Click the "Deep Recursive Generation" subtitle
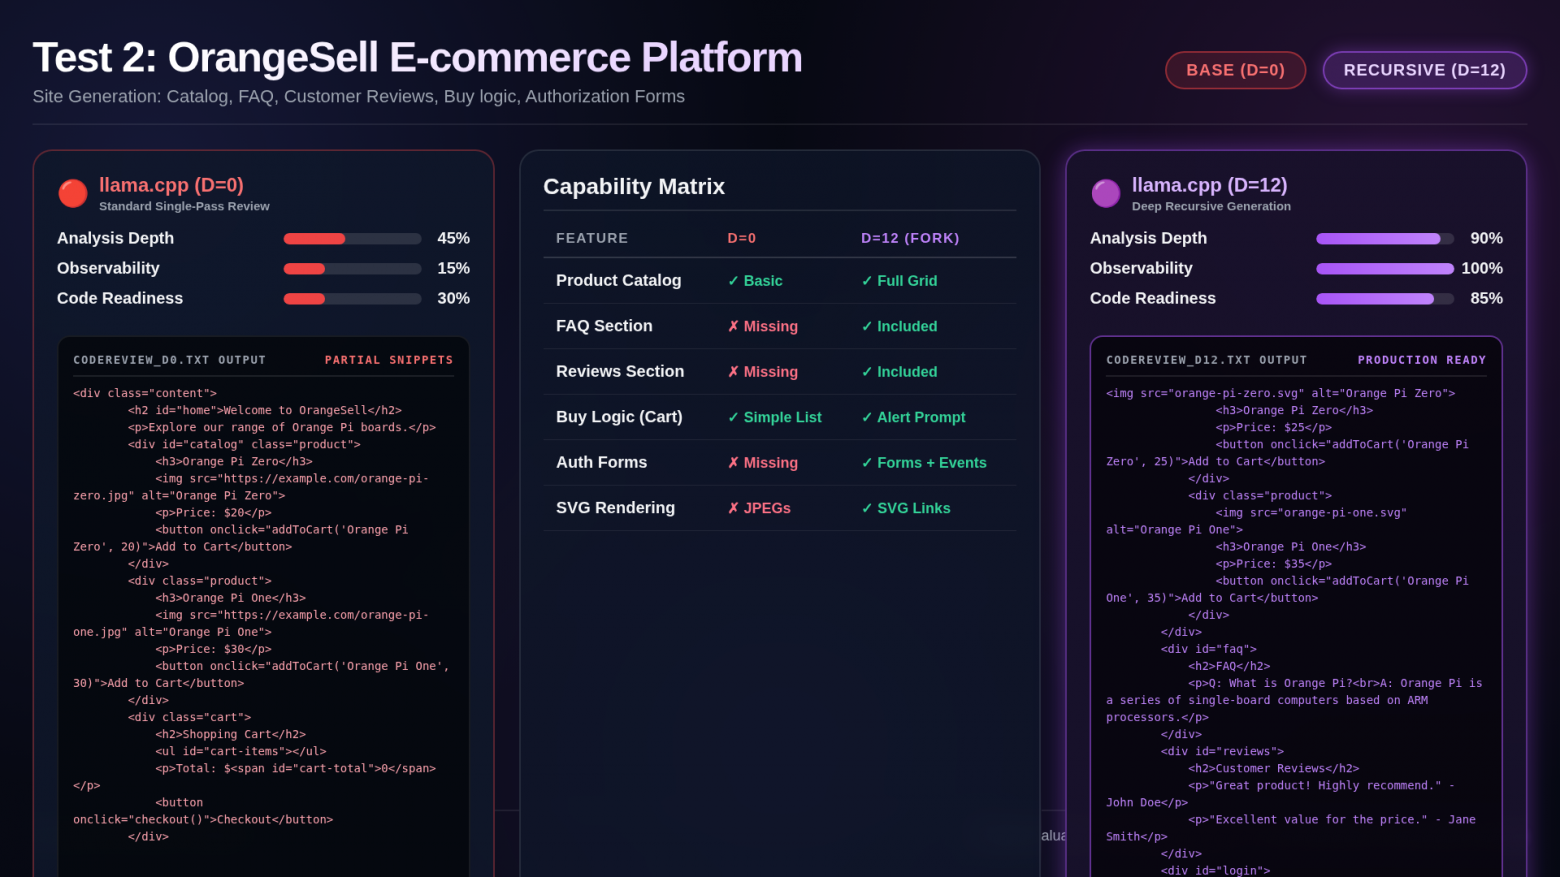 click(x=1211, y=206)
